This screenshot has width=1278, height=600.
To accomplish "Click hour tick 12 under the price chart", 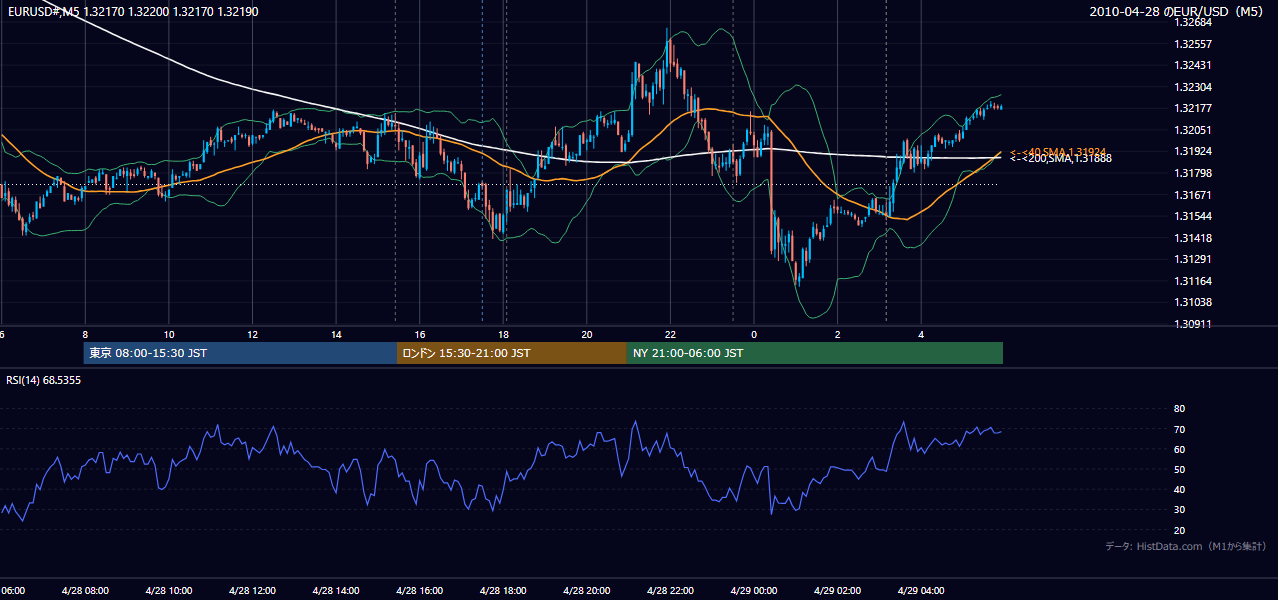I will [x=253, y=334].
